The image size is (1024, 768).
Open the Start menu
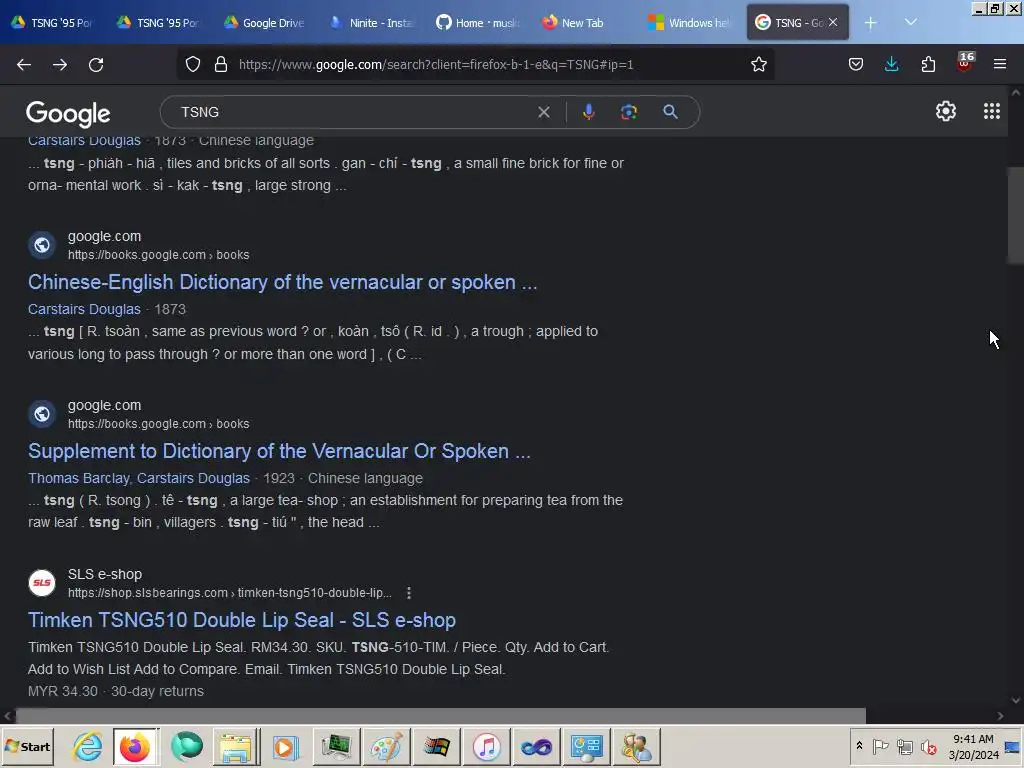[x=27, y=747]
